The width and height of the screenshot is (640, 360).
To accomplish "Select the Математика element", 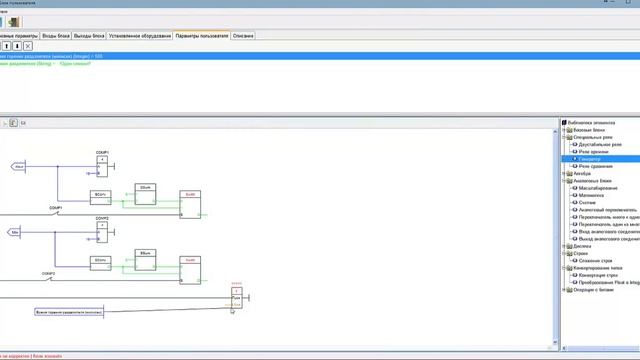I will tap(591, 196).
